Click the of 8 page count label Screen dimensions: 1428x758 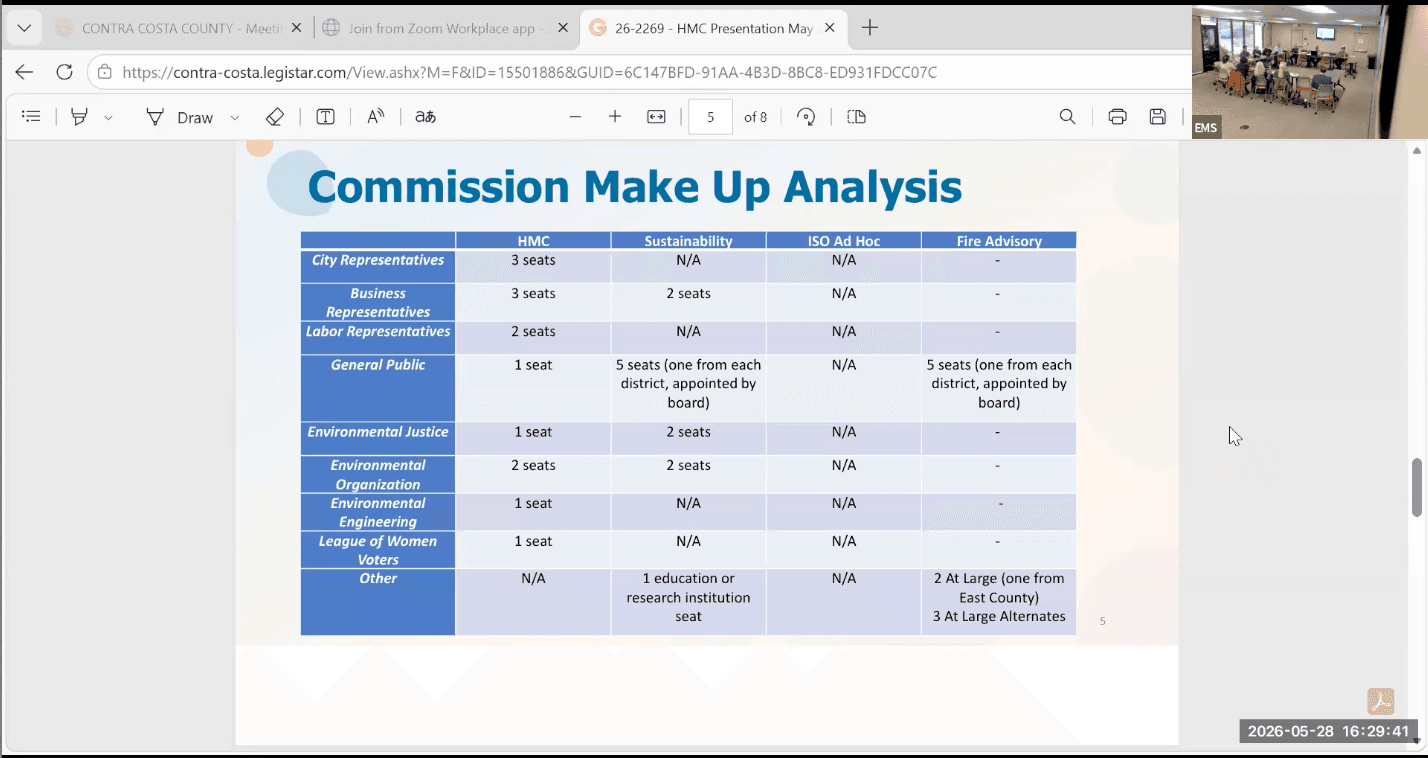(x=756, y=117)
